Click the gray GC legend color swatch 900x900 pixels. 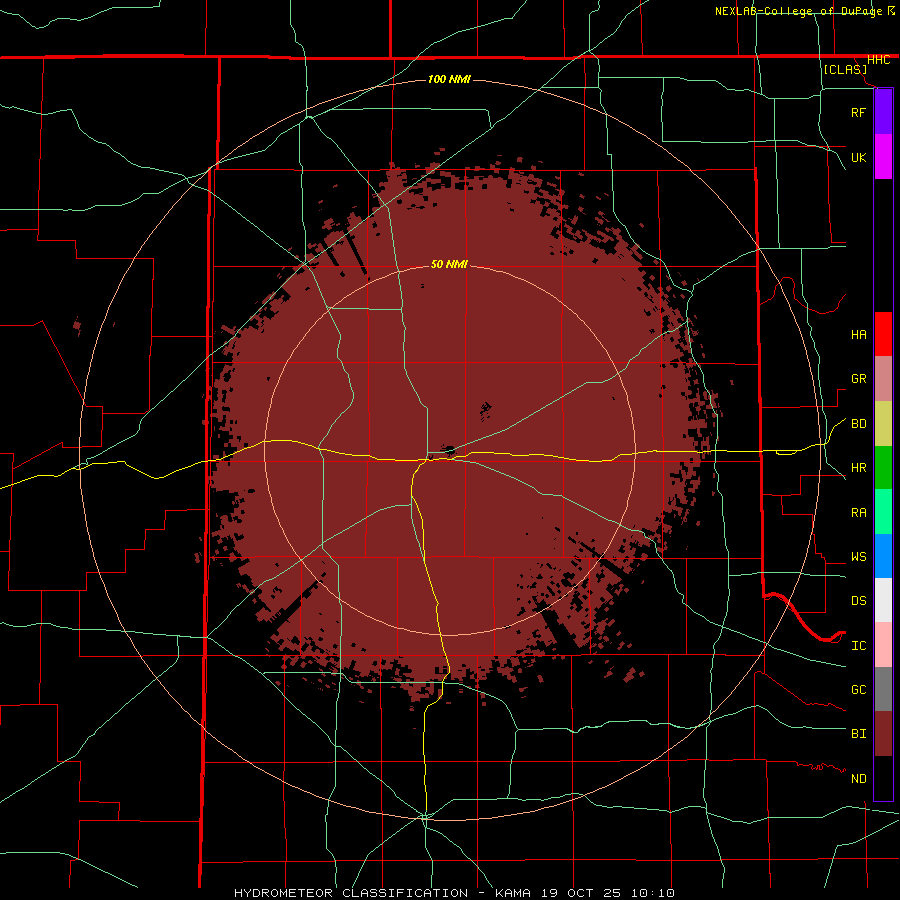pyautogui.click(x=883, y=689)
